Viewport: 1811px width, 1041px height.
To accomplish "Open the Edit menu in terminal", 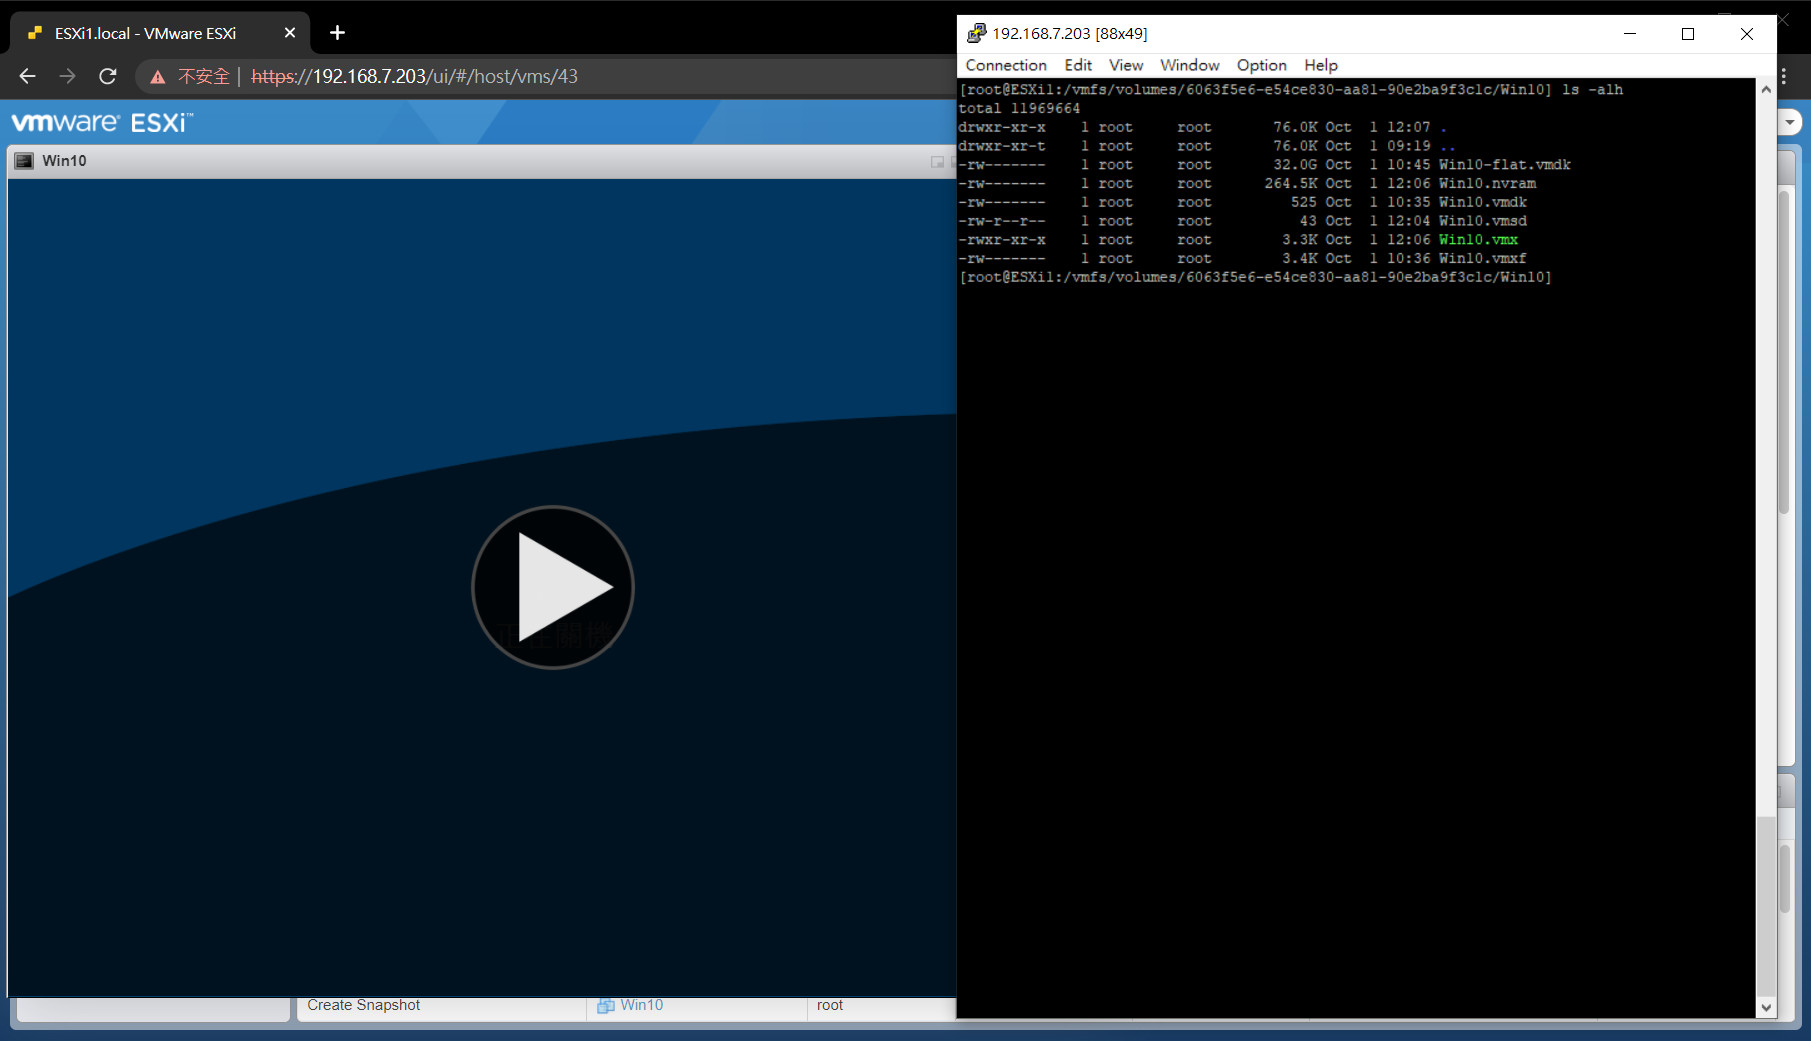I will coord(1077,65).
